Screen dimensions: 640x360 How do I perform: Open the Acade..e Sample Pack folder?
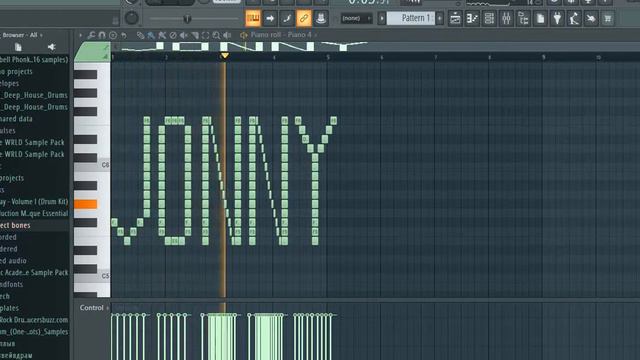point(34,273)
